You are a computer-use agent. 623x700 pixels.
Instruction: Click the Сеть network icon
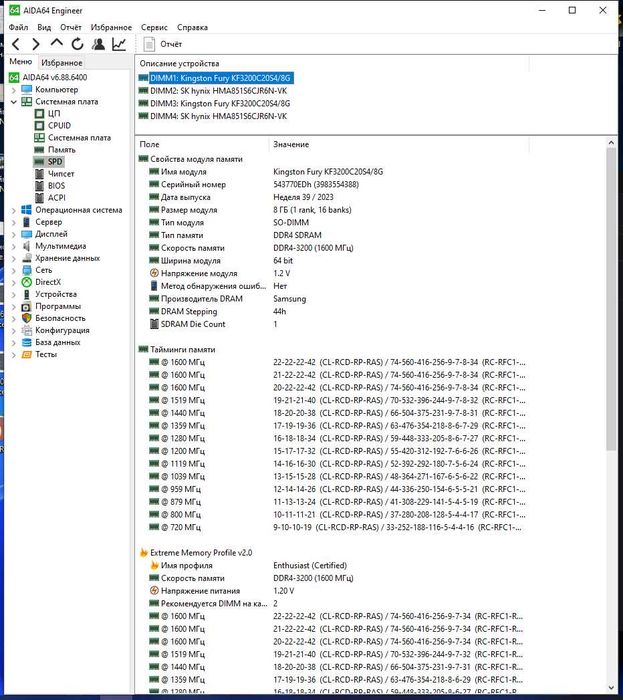pos(27,270)
